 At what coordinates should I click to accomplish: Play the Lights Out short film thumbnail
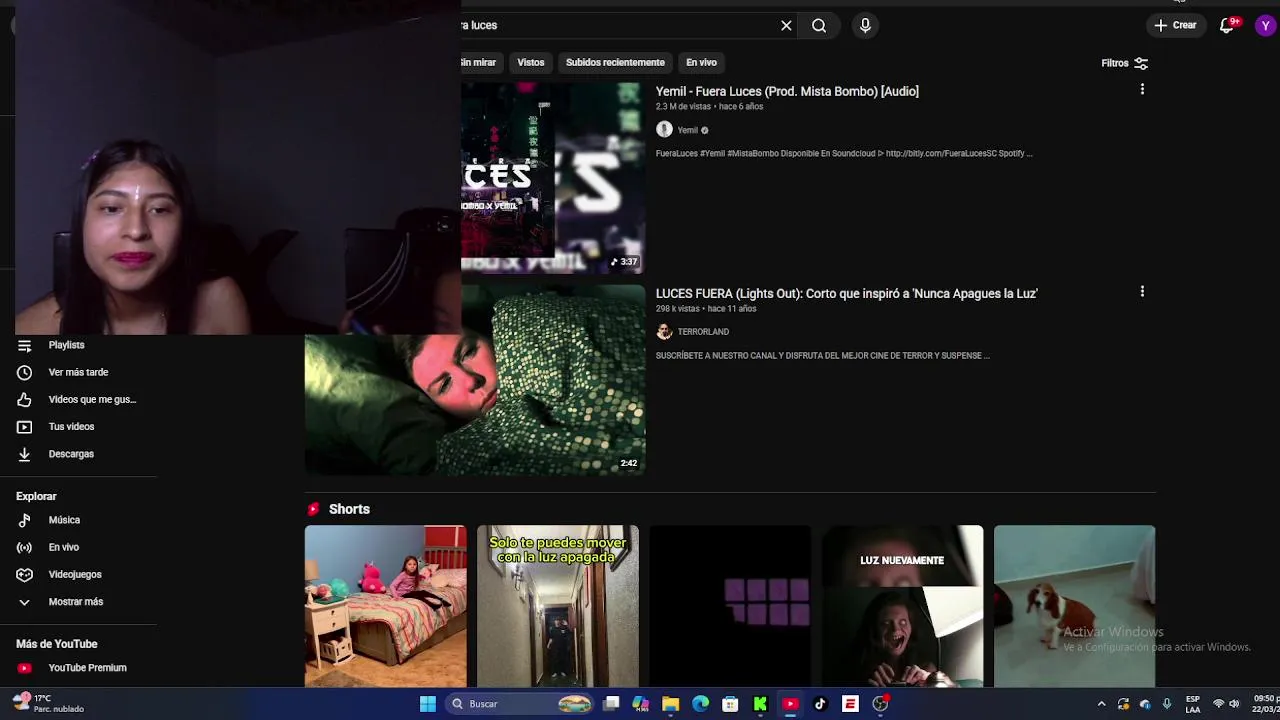pyautogui.click(x=475, y=380)
